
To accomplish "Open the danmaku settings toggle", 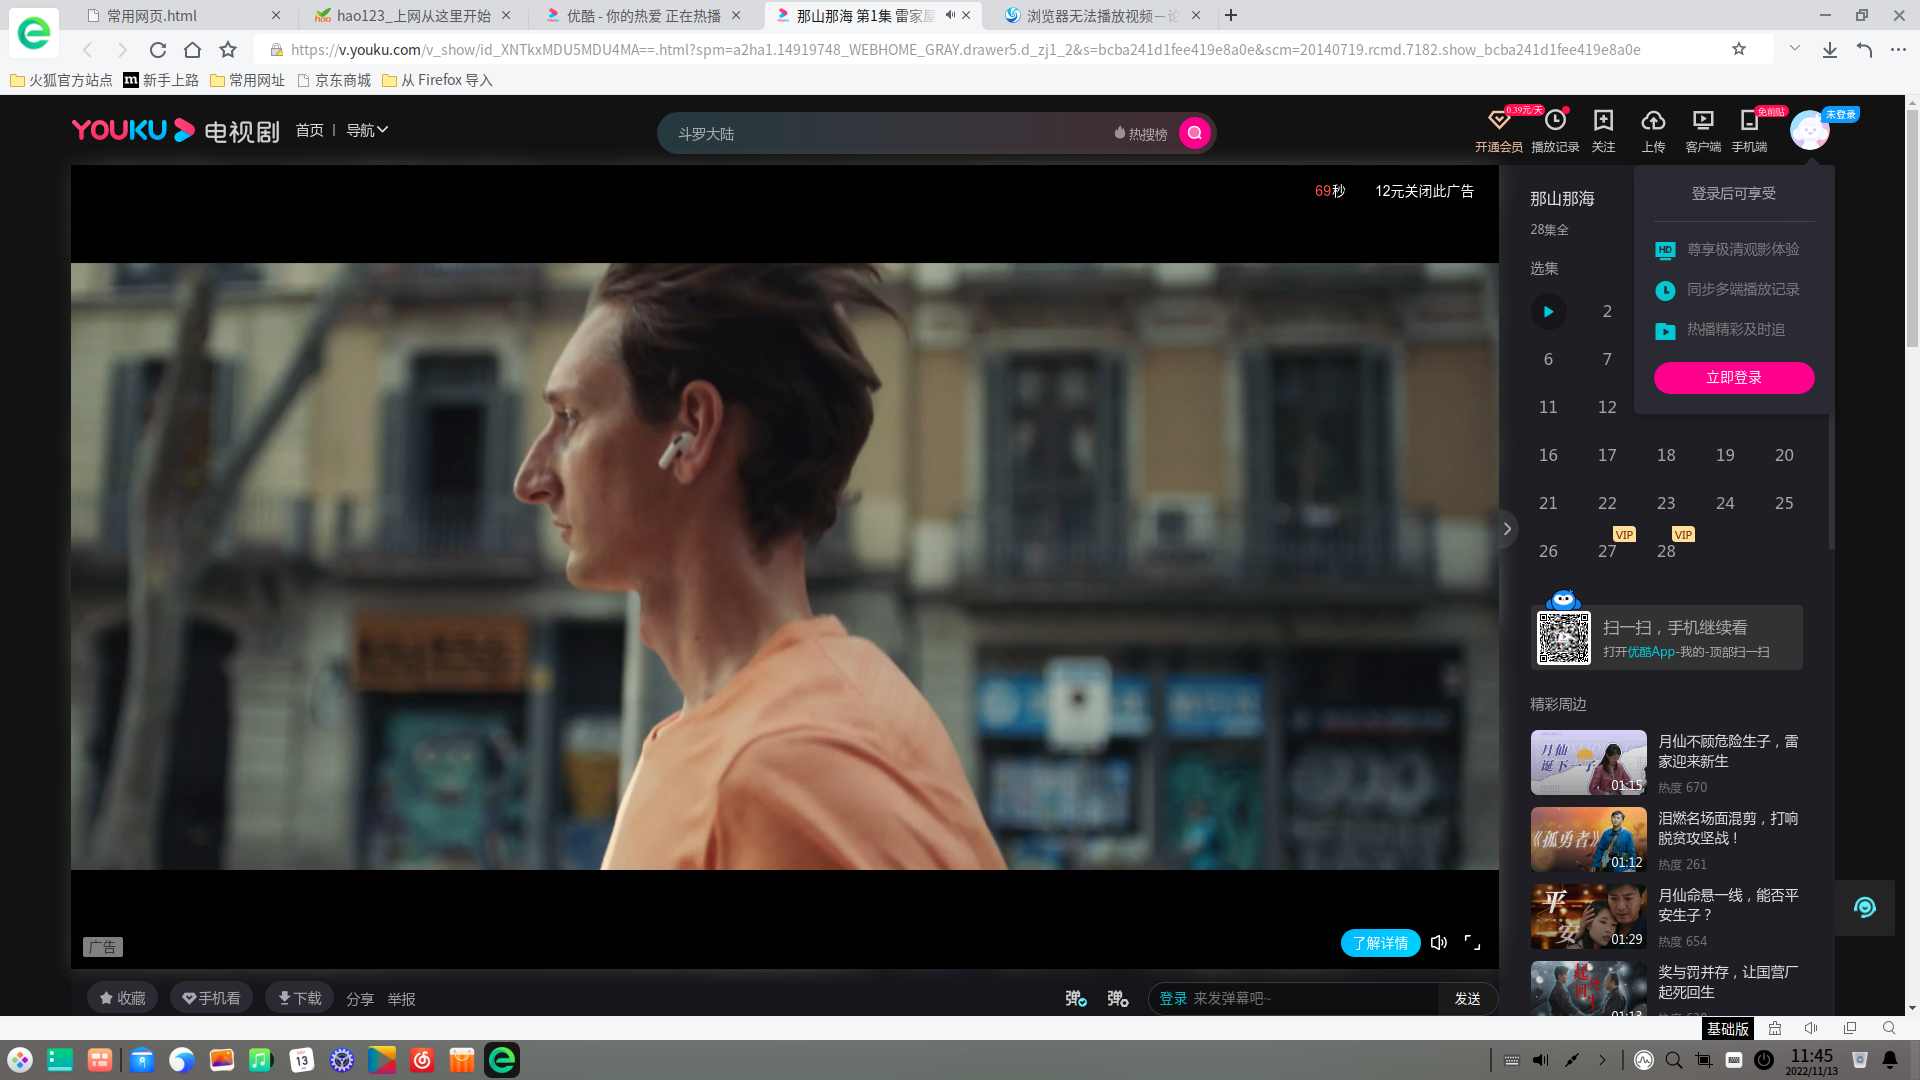I will coord(1117,998).
